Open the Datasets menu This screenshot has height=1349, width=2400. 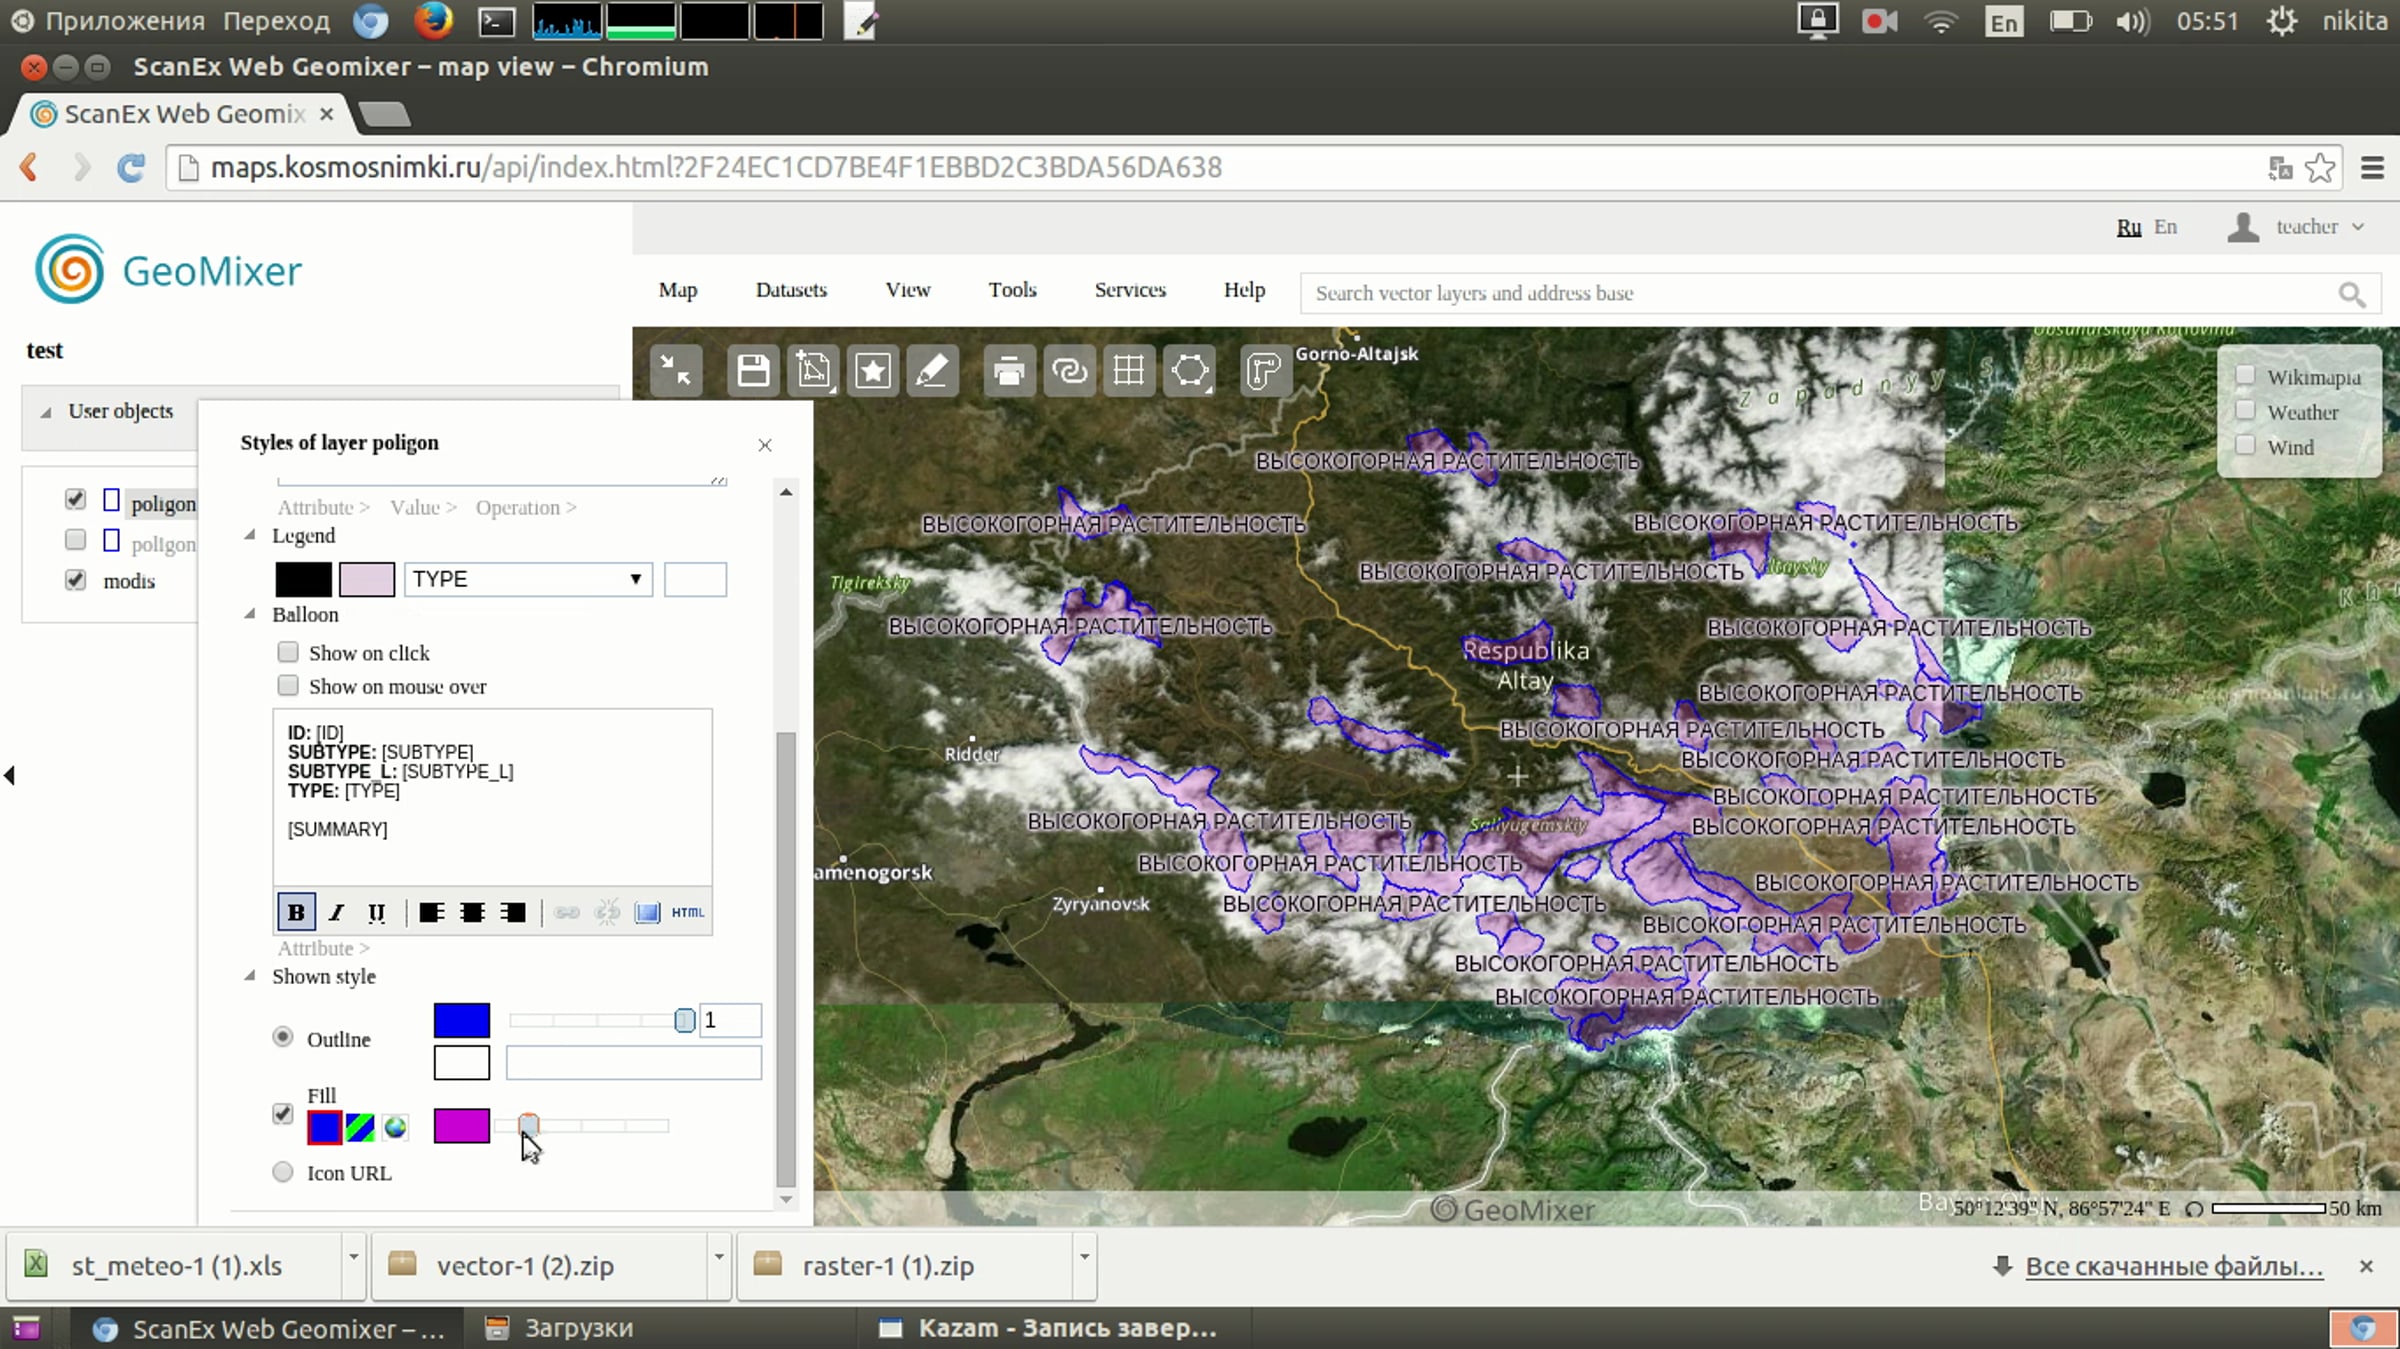click(791, 290)
